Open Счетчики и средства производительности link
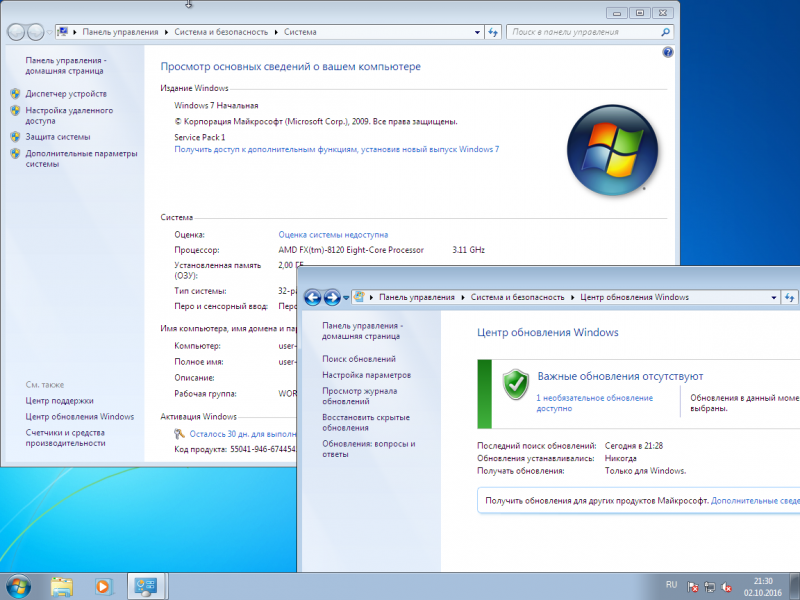Screen dimensions: 800x600 [x=65, y=438]
